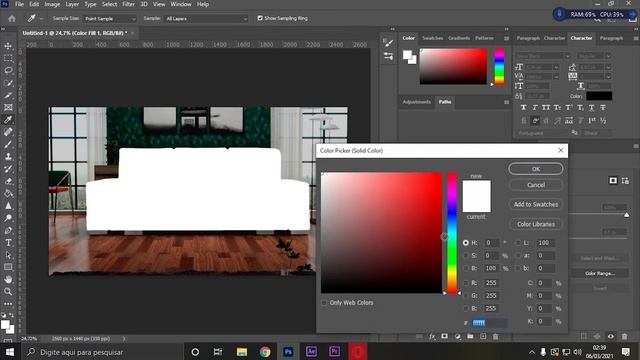Screen dimensions: 640x360
Task: Open the Color panel flyout menu
Action: pyautogui.click(x=507, y=38)
